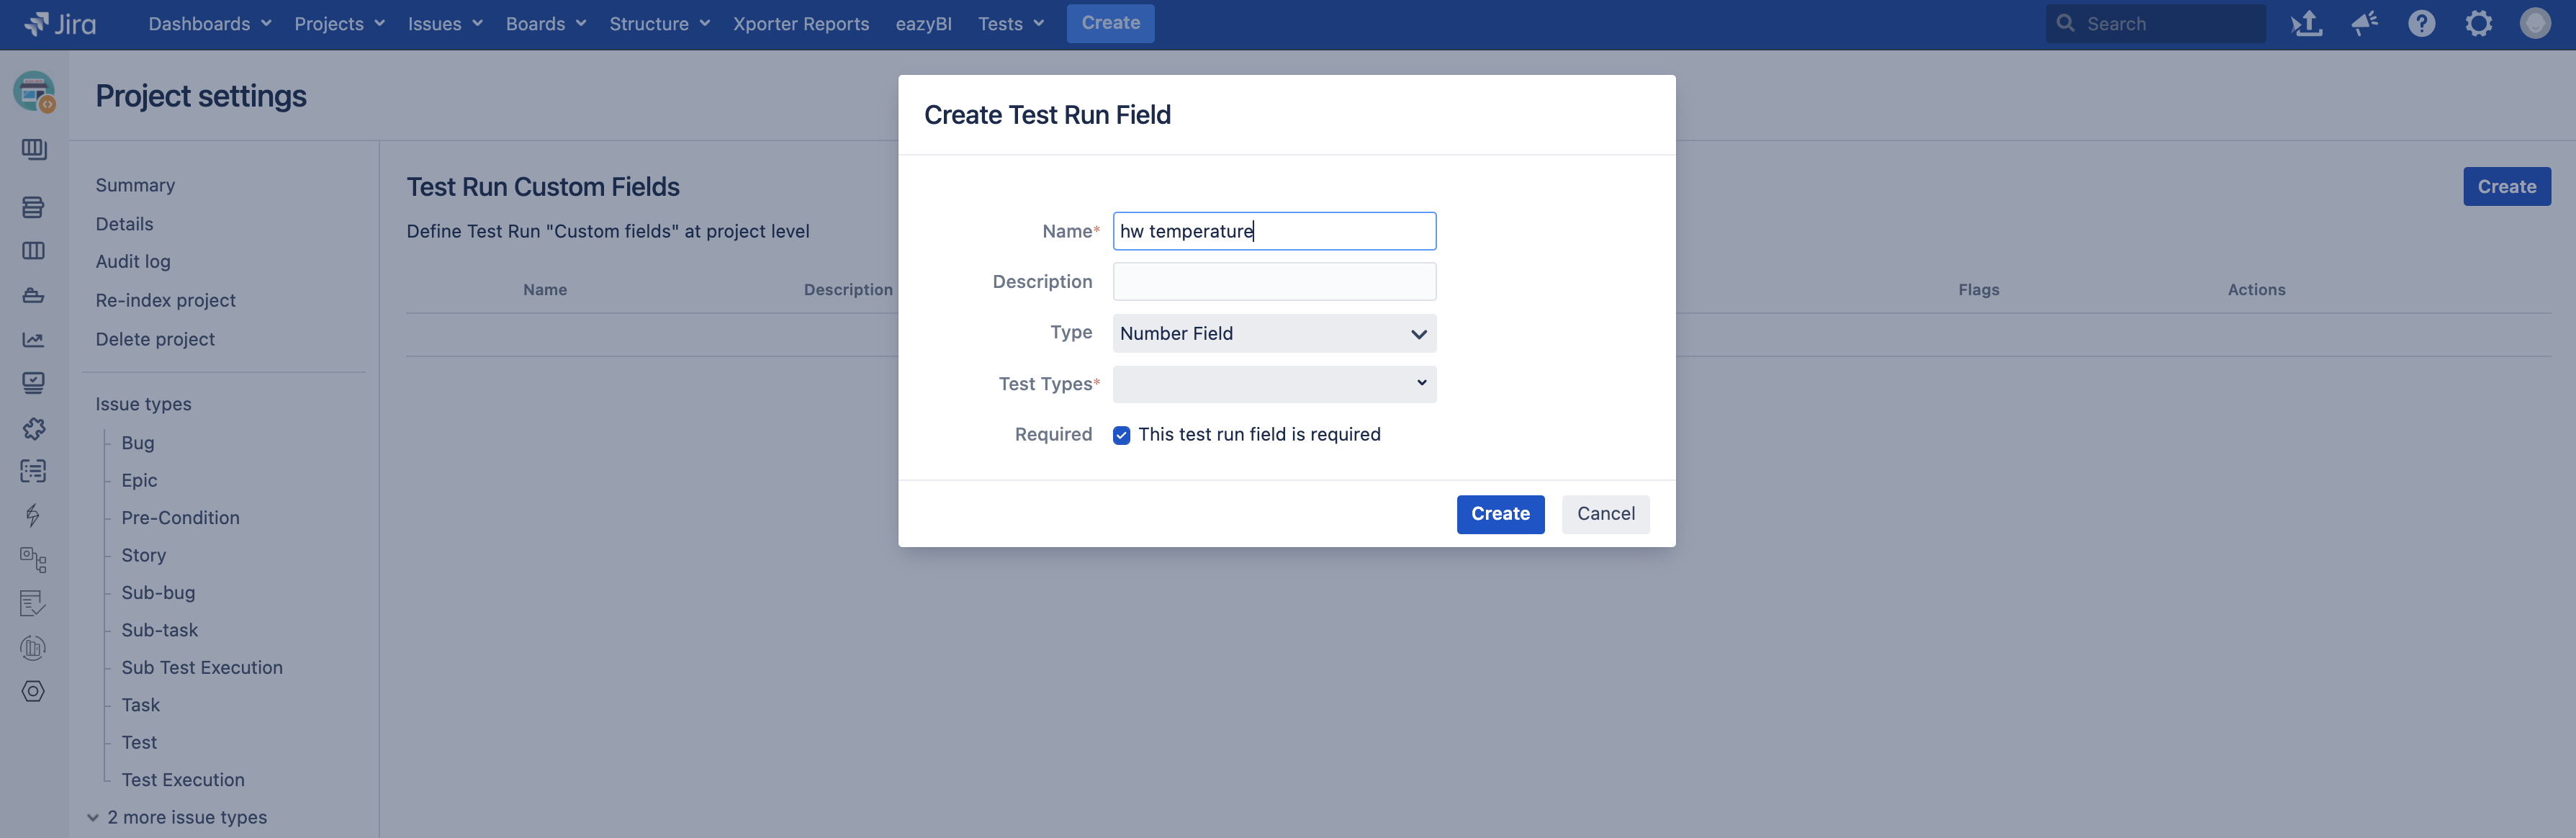2576x838 pixels.
Task: Open the Xporter Reports menu item
Action: click(x=801, y=23)
